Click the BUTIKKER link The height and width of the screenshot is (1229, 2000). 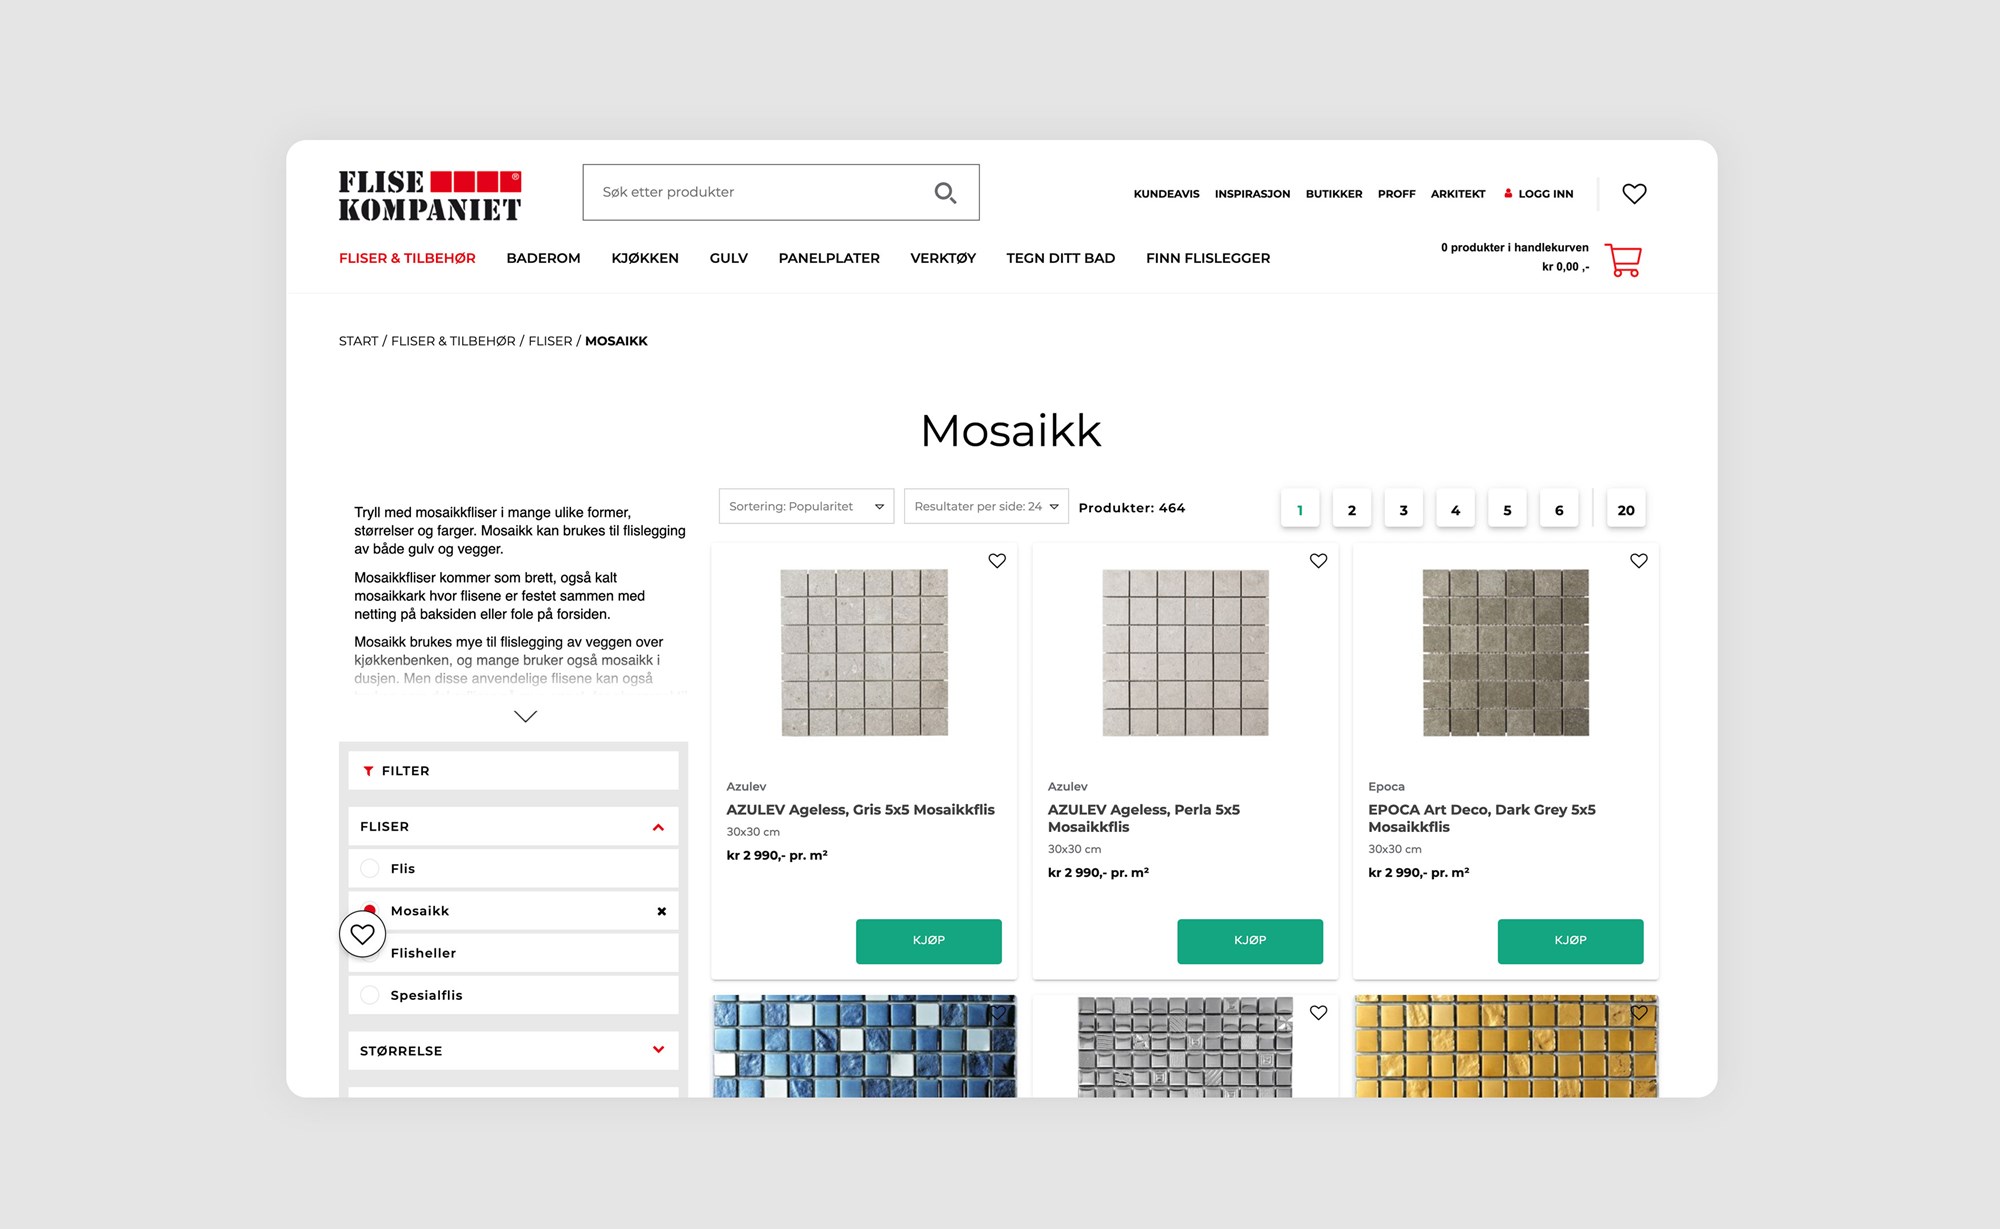pyautogui.click(x=1334, y=194)
